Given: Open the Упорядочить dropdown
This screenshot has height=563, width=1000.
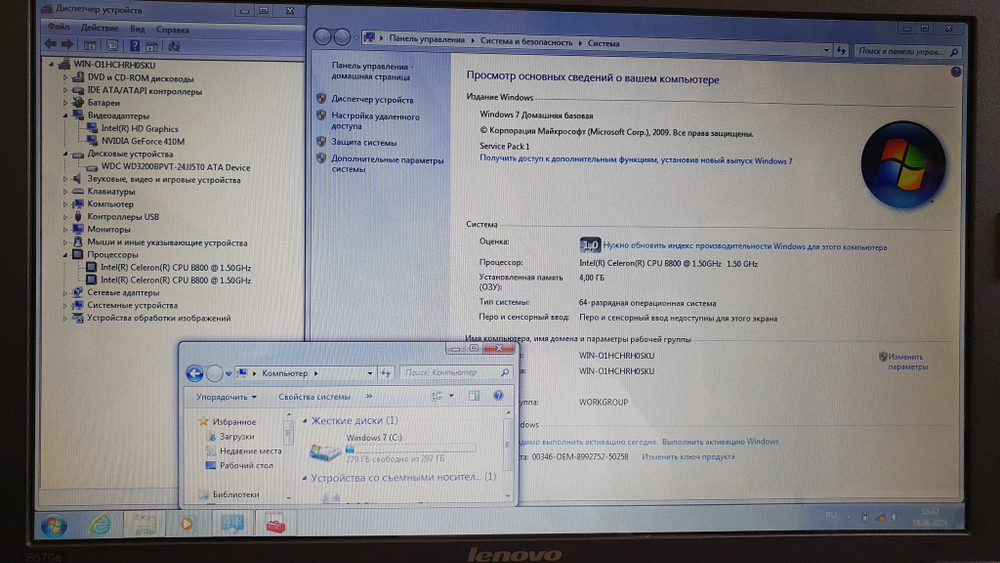Looking at the screenshot, I should (226, 397).
